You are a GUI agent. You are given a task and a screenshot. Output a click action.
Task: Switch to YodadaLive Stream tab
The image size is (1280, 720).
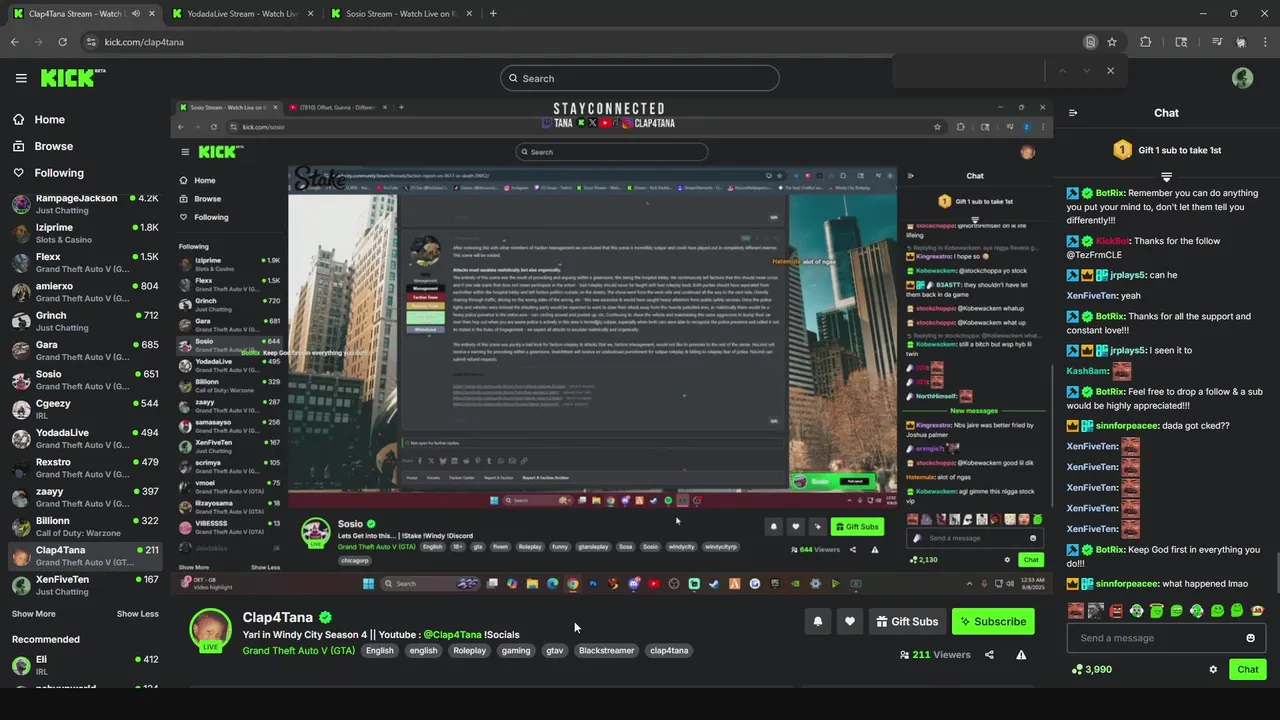click(x=241, y=14)
